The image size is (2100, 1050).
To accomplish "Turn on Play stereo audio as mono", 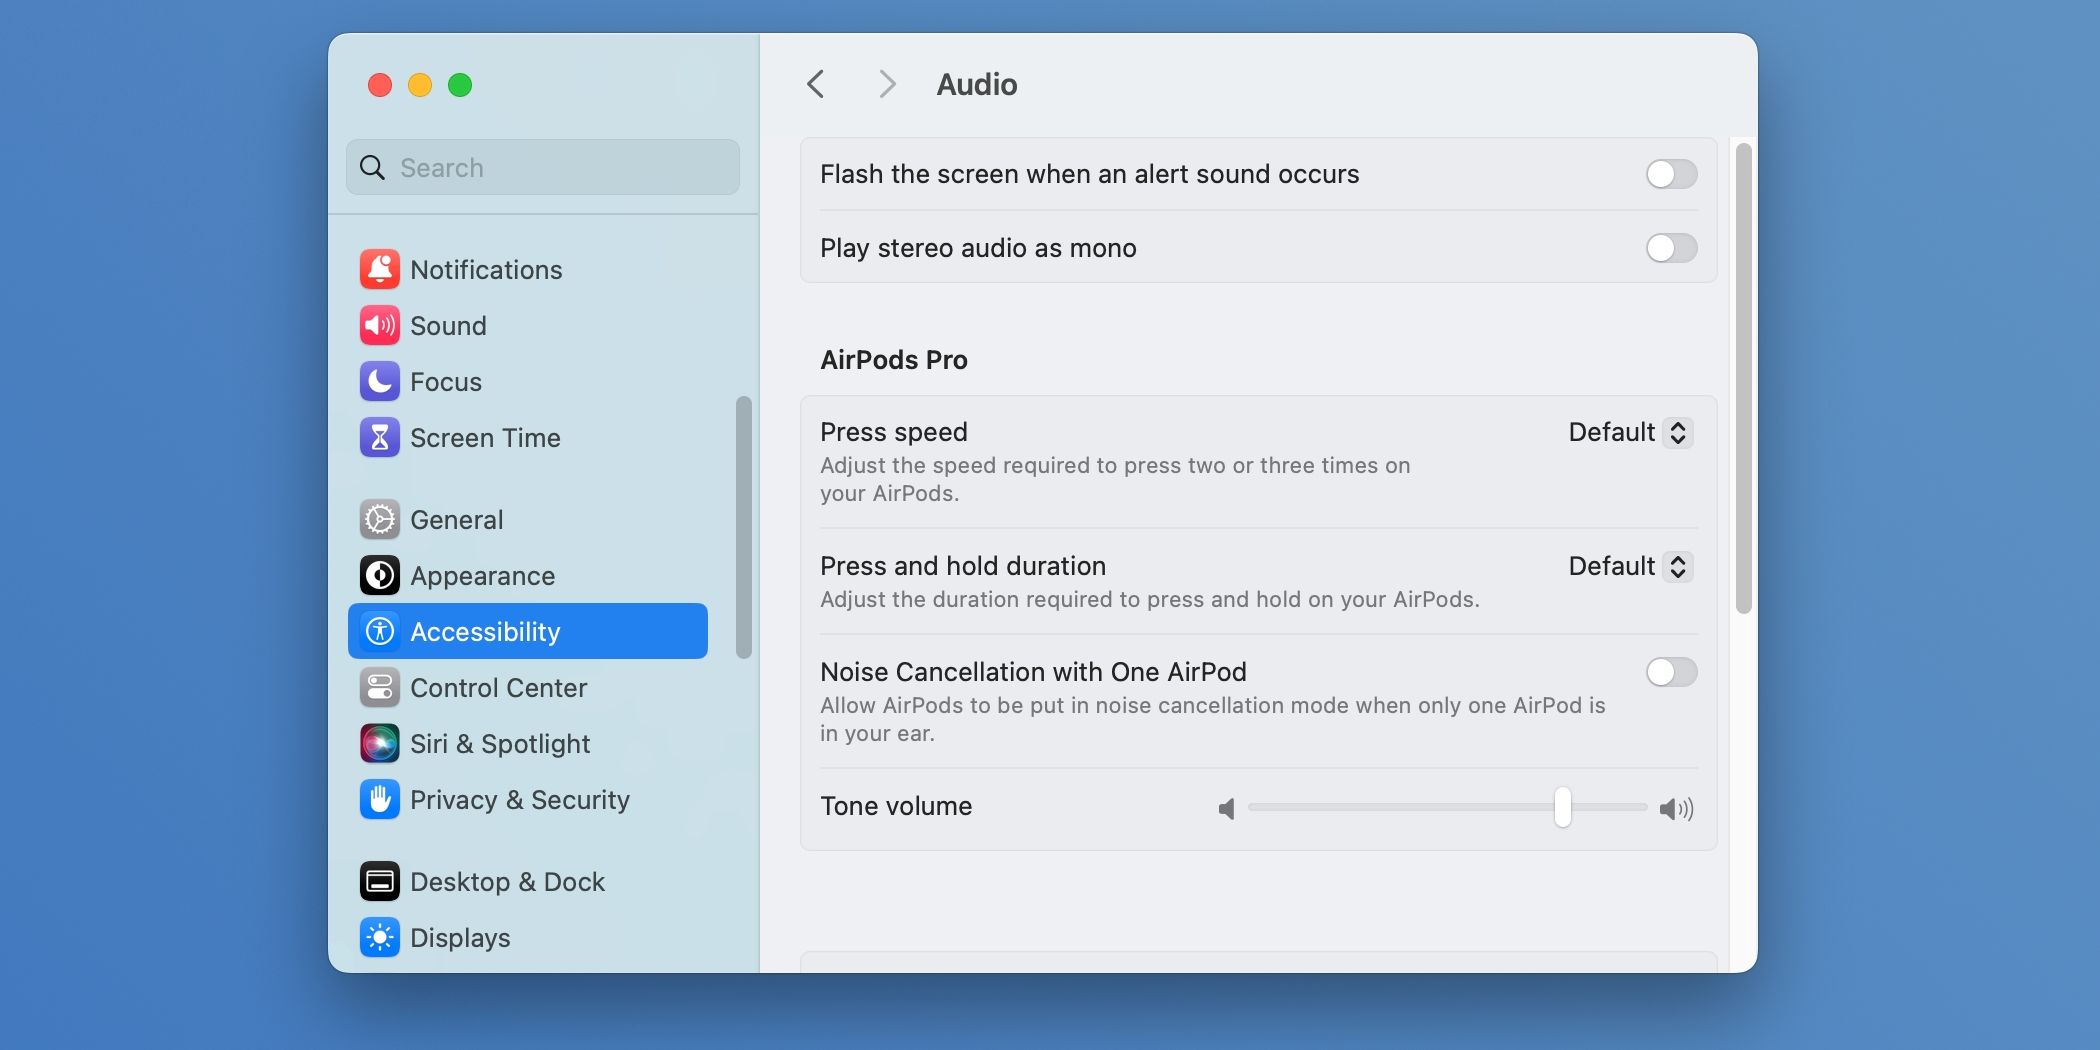I will [x=1670, y=248].
